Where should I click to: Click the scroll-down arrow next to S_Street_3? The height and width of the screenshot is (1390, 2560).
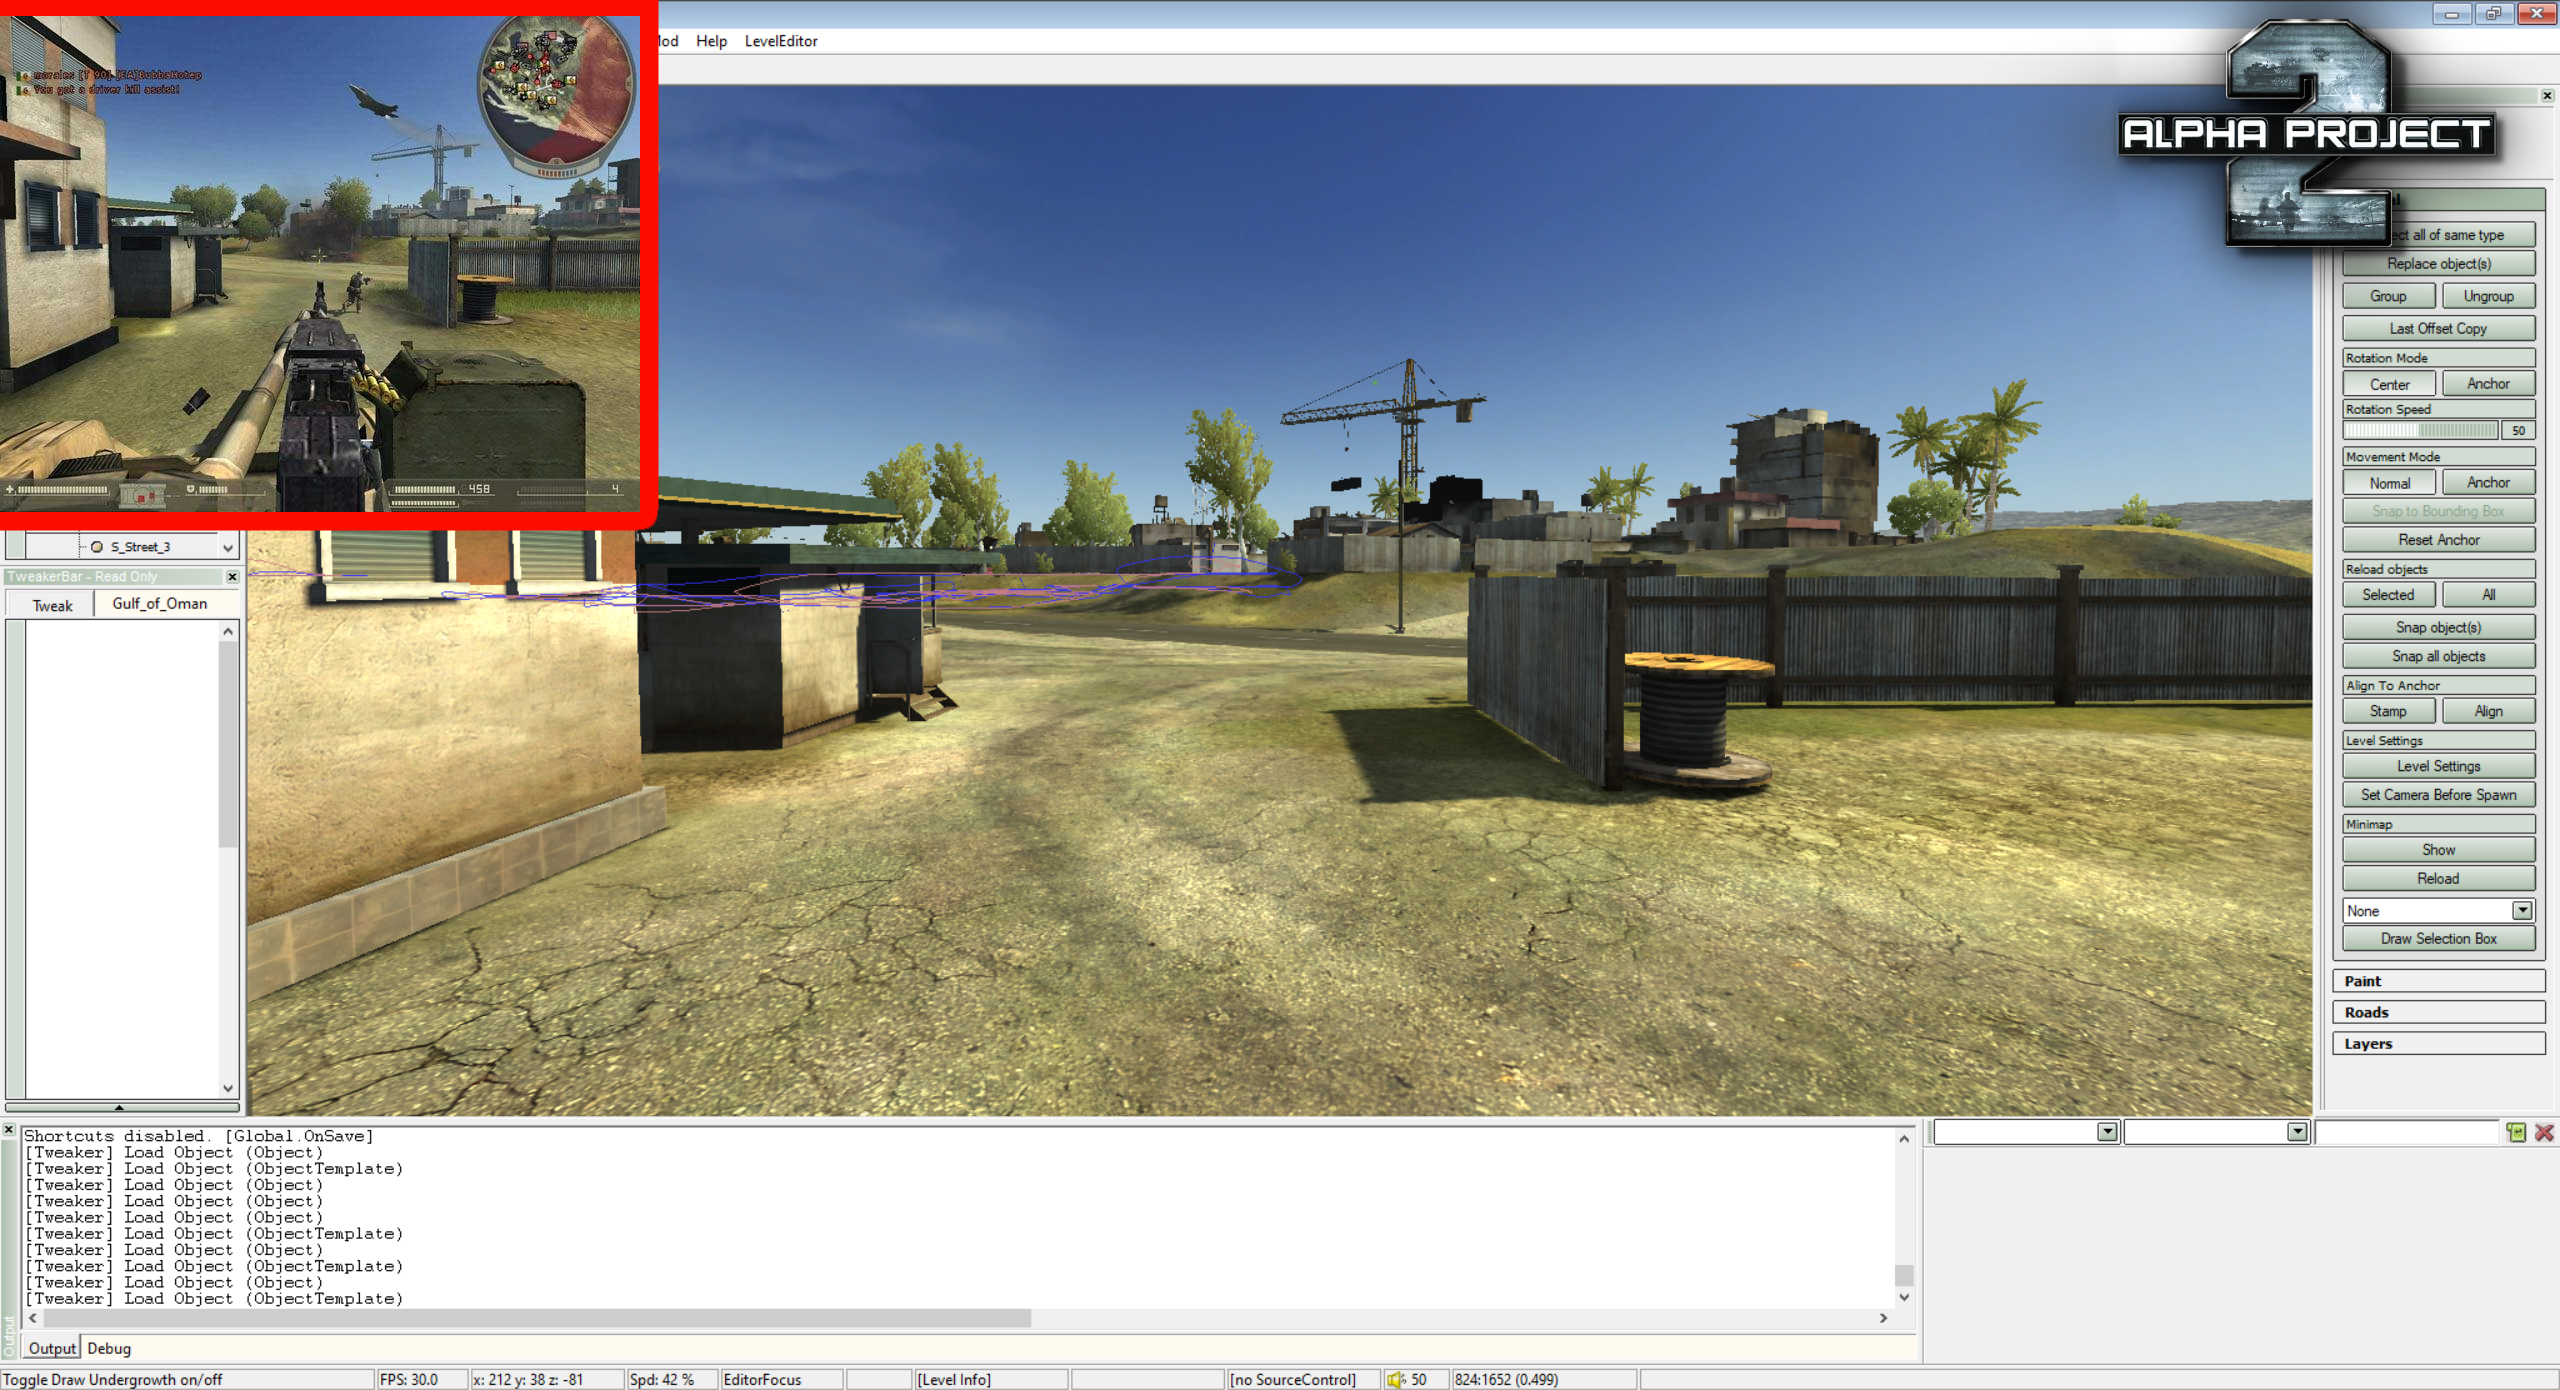coord(228,548)
